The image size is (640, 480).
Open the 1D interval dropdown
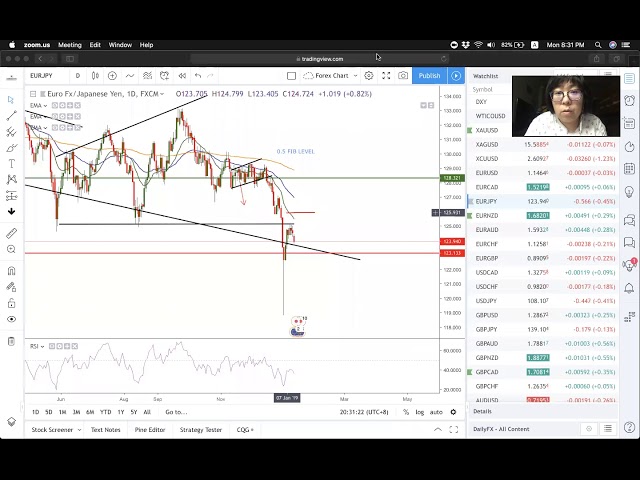click(77, 76)
